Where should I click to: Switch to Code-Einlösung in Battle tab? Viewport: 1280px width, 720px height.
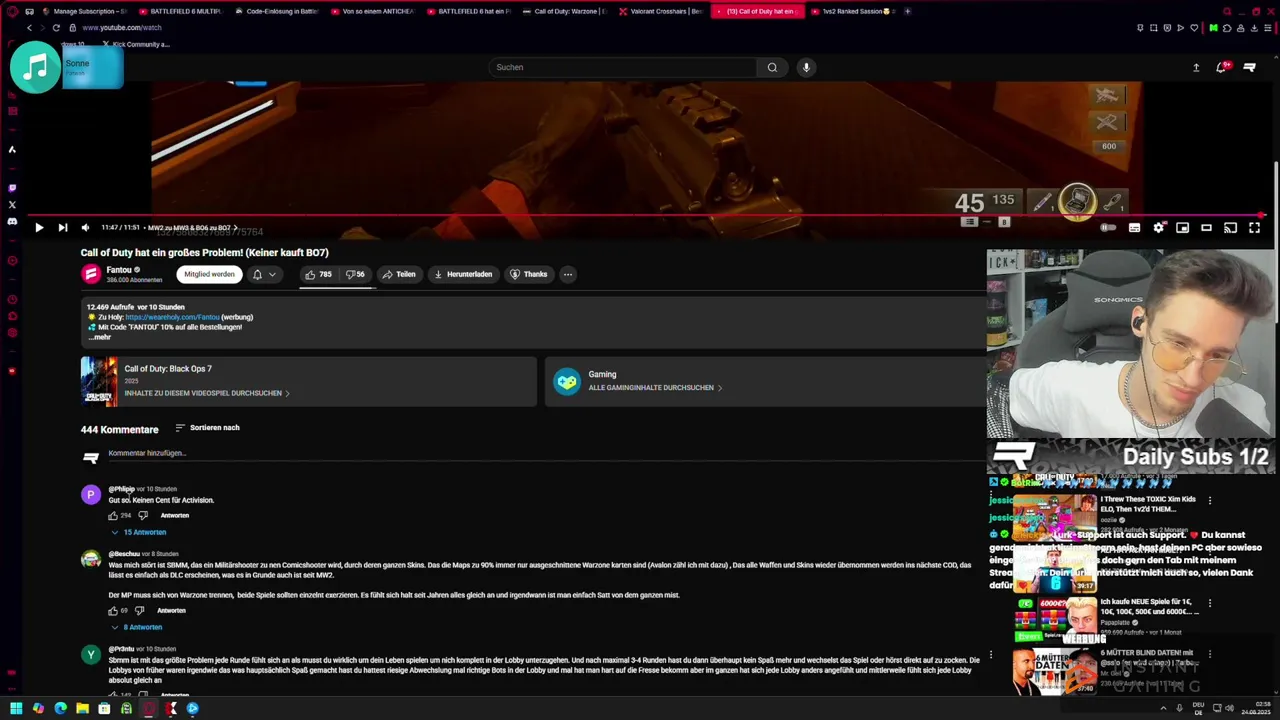click(x=276, y=11)
